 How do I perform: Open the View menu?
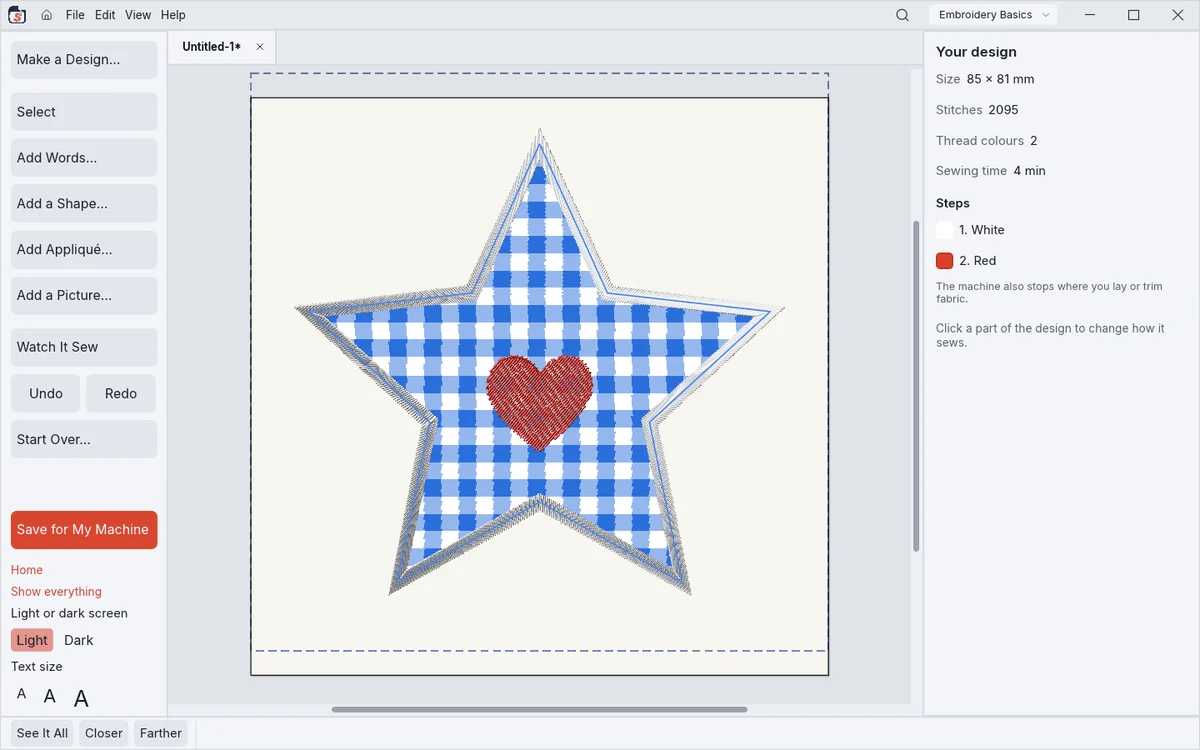[138, 15]
